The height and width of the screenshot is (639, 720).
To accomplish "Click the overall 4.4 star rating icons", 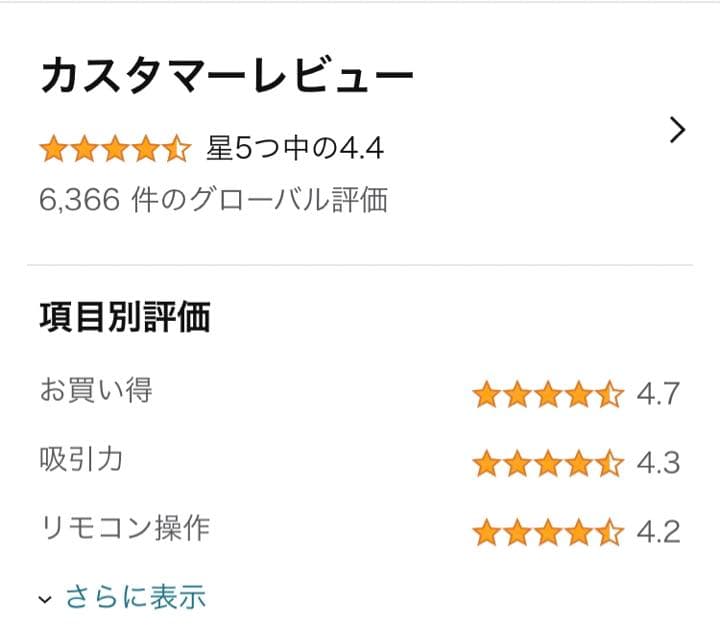I will point(115,150).
